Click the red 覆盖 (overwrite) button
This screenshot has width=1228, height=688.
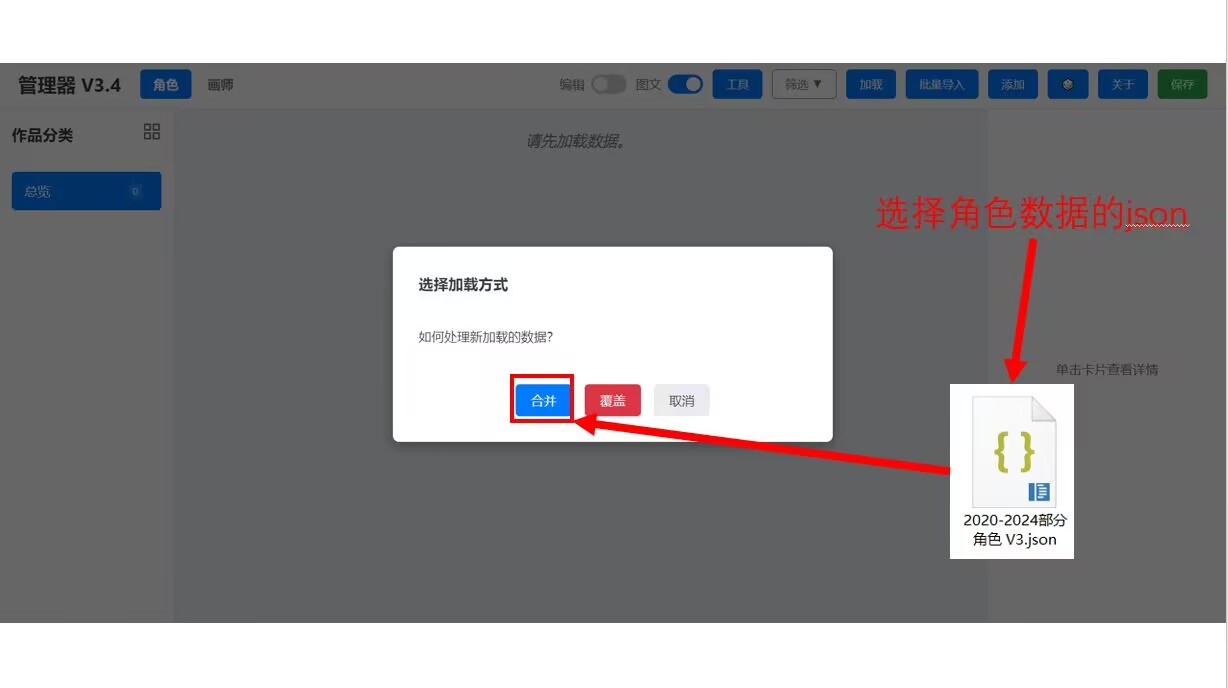tap(612, 400)
